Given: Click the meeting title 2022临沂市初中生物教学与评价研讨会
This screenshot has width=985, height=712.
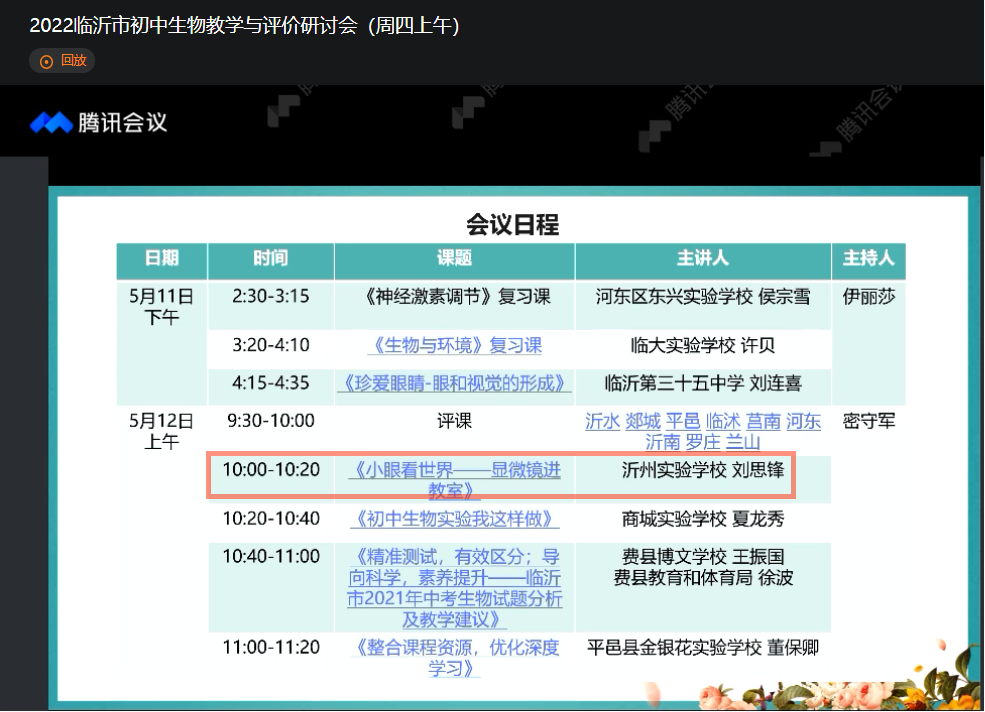Looking at the screenshot, I should pyautogui.click(x=244, y=26).
